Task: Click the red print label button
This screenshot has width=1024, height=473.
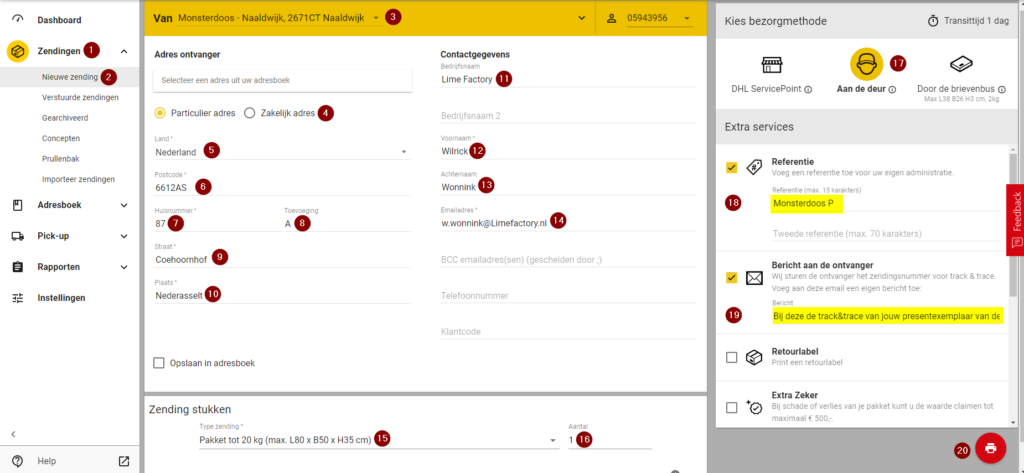Action: tap(990, 448)
